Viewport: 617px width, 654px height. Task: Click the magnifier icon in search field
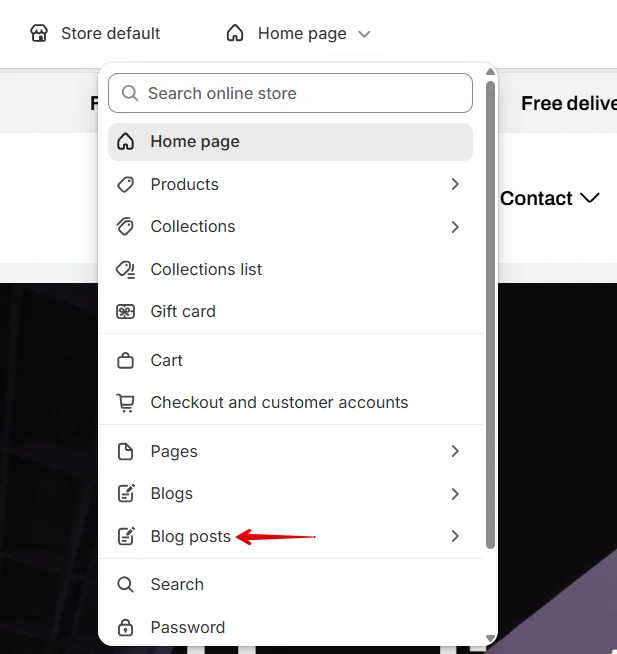tap(130, 93)
